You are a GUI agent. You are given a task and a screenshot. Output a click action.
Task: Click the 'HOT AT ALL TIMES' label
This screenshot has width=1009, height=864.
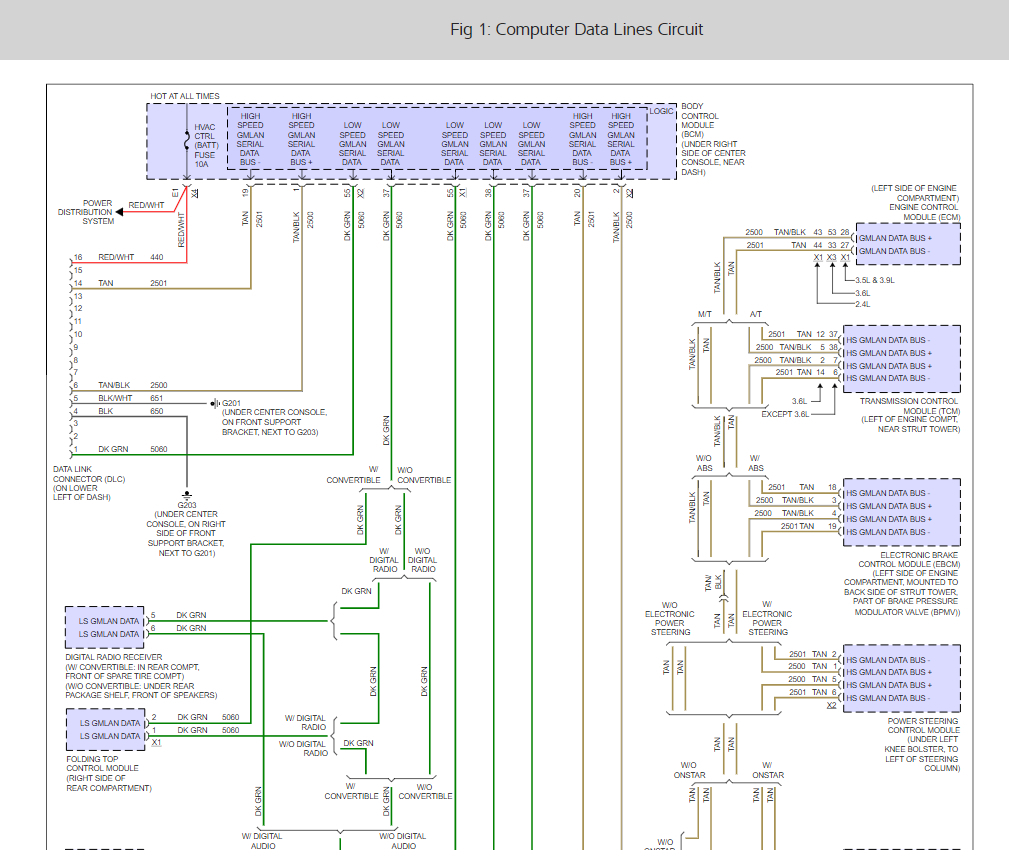click(x=185, y=96)
